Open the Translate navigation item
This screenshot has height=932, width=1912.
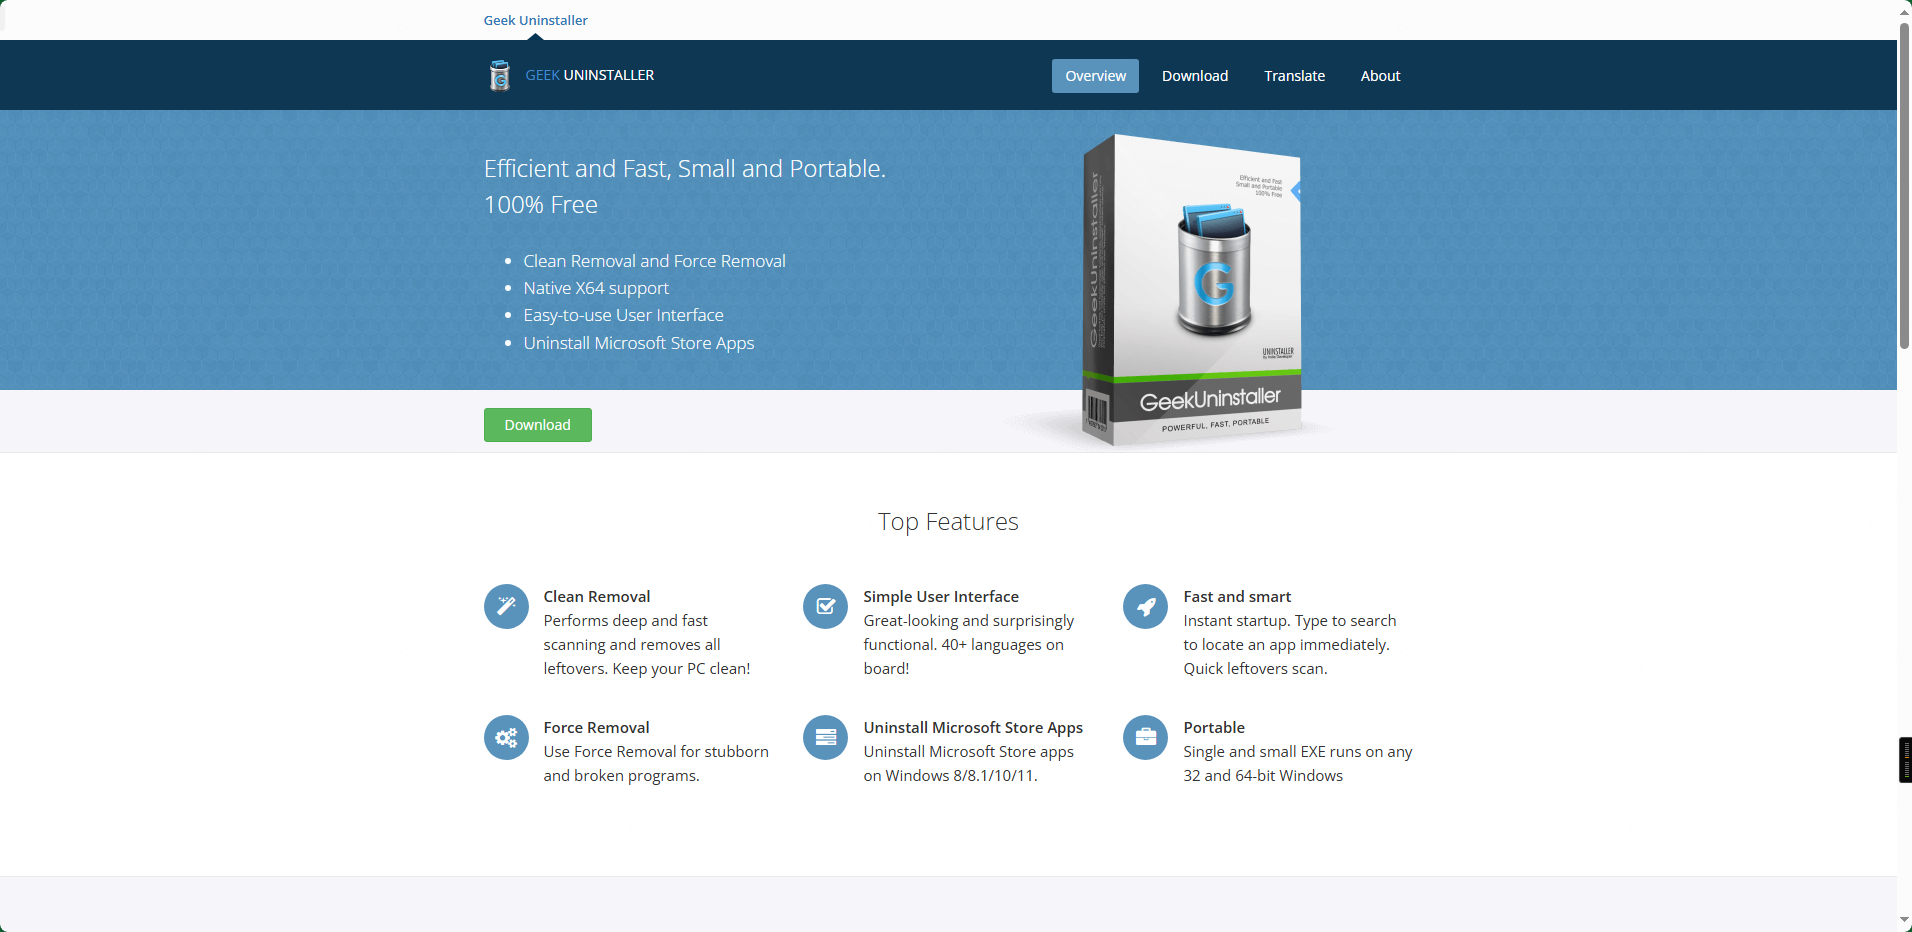tap(1294, 76)
